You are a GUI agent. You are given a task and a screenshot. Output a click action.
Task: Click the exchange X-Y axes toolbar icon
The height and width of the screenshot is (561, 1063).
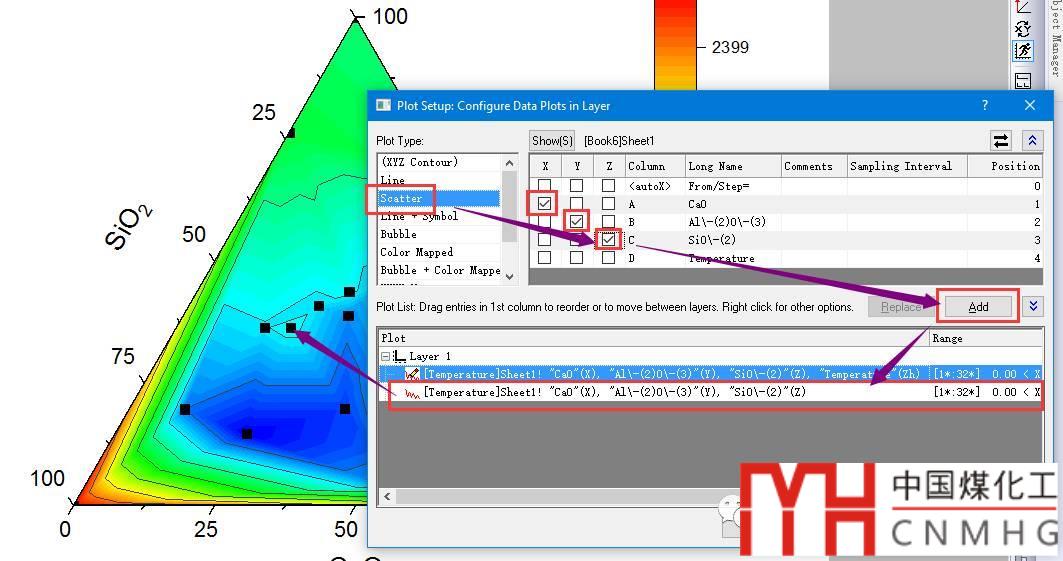[x=1022, y=29]
